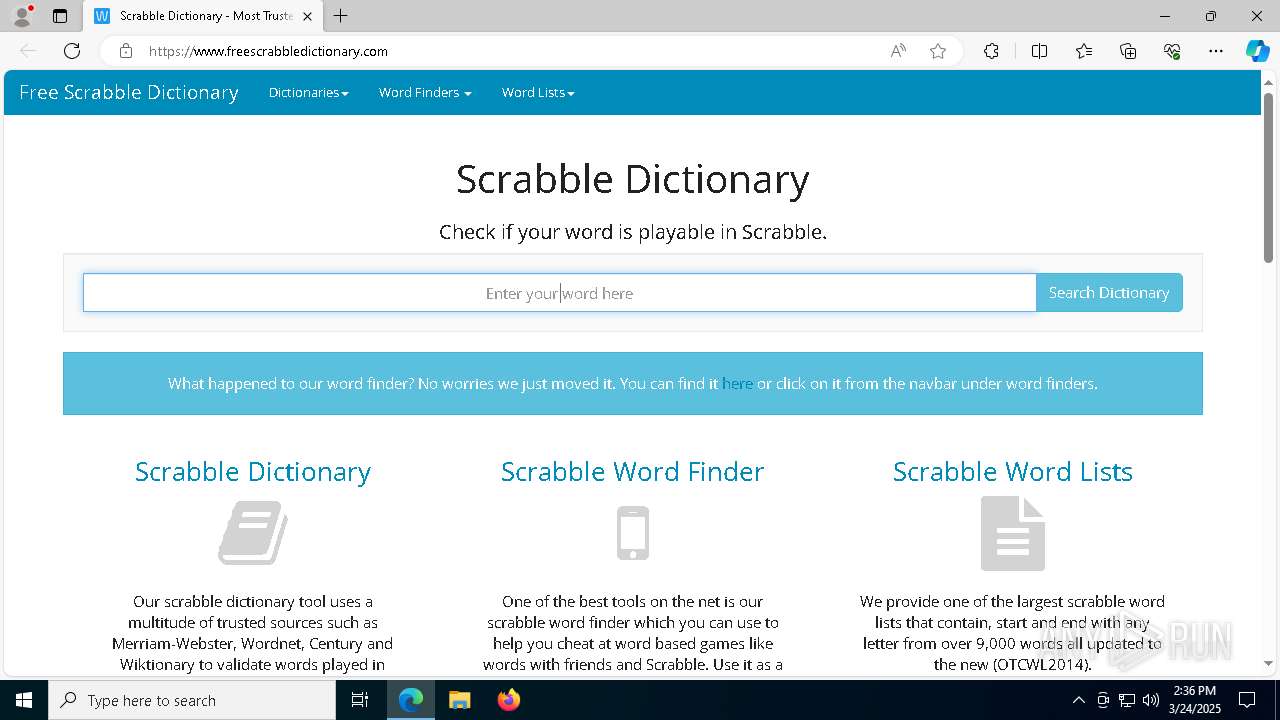Click the scrollbar down arrow
Image resolution: width=1280 pixels, height=720 pixels.
click(x=1268, y=663)
